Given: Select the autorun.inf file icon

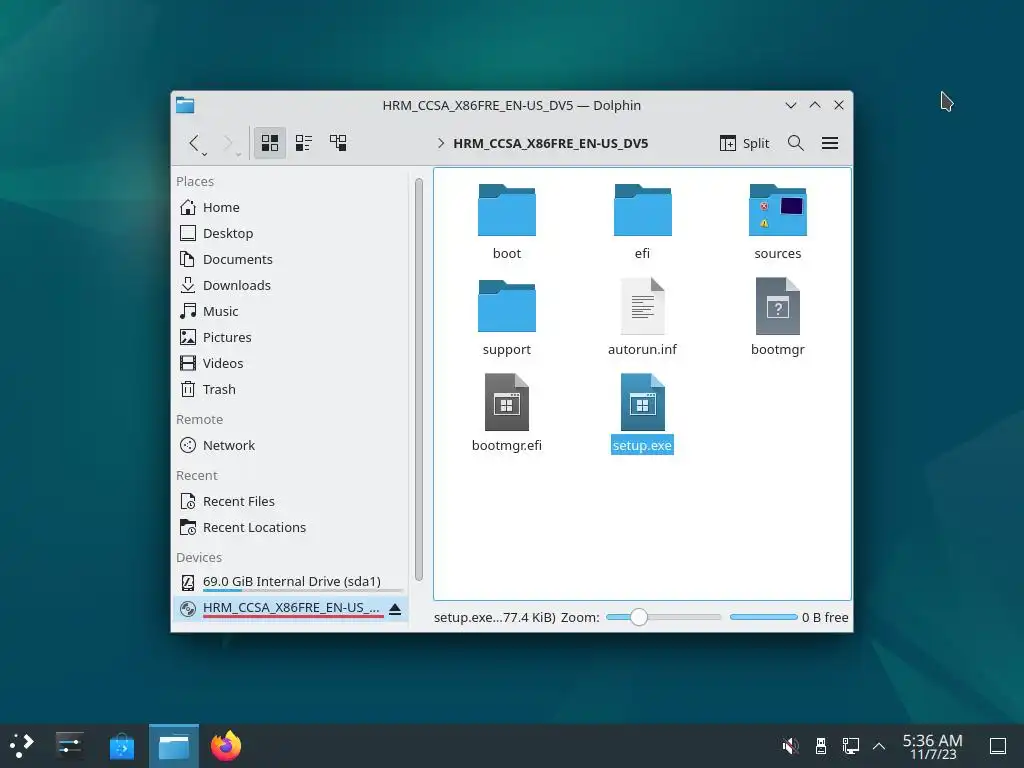Looking at the screenshot, I should pos(643,306).
